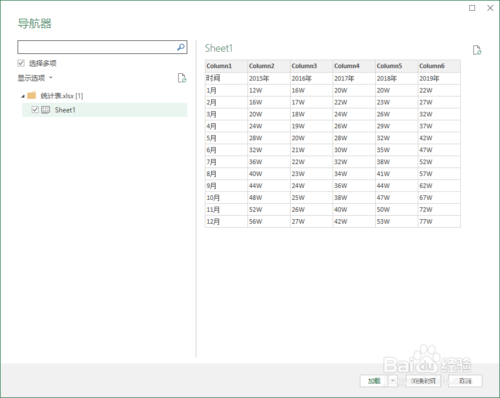
Task: Click the 27W cell in the 2月 row
Action: click(x=439, y=102)
